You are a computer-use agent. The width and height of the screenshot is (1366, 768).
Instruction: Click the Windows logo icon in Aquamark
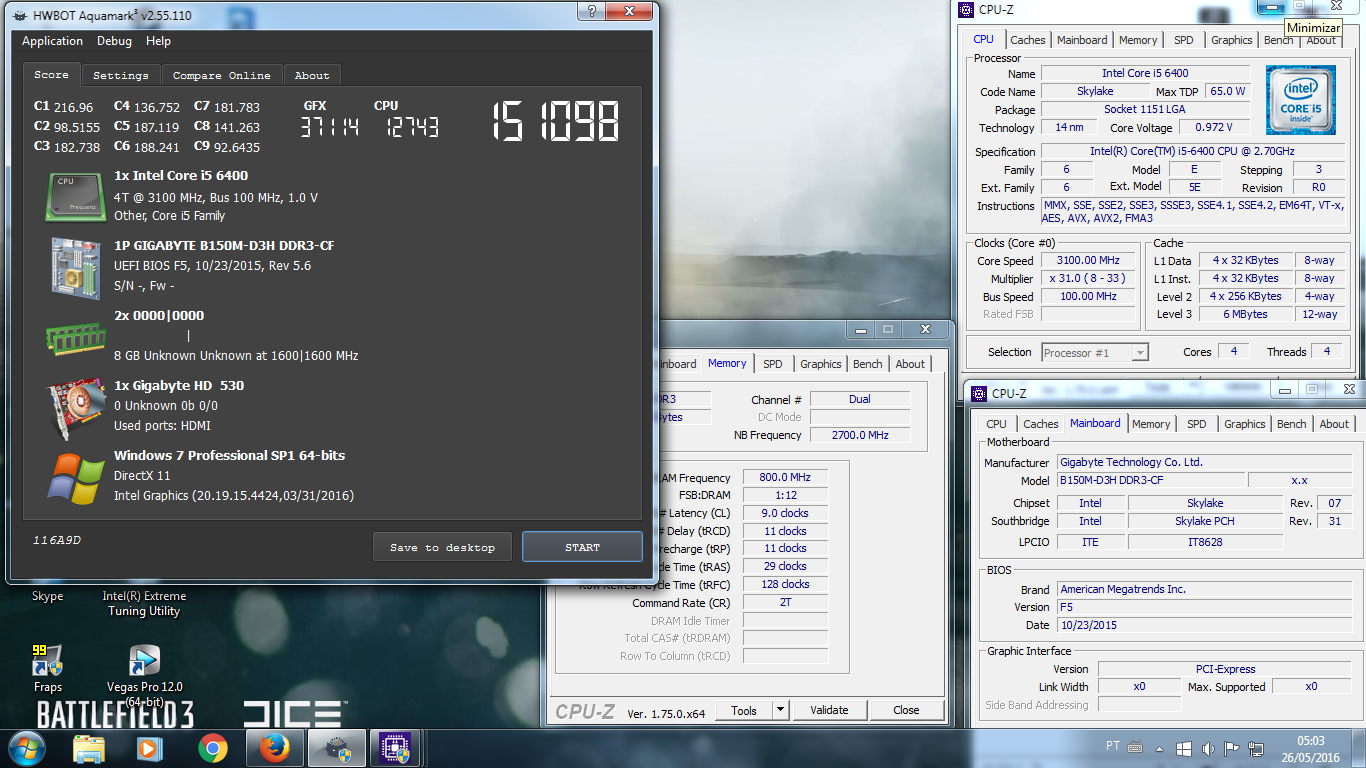point(75,477)
